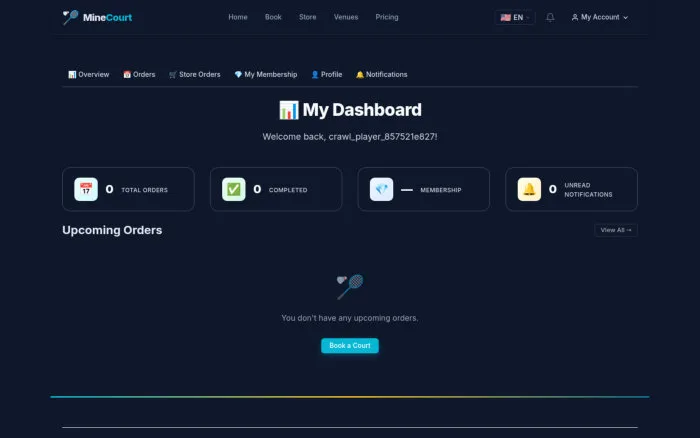Click View All for upcoming orders
Viewport: 700px width, 438px height.
pyautogui.click(x=616, y=230)
